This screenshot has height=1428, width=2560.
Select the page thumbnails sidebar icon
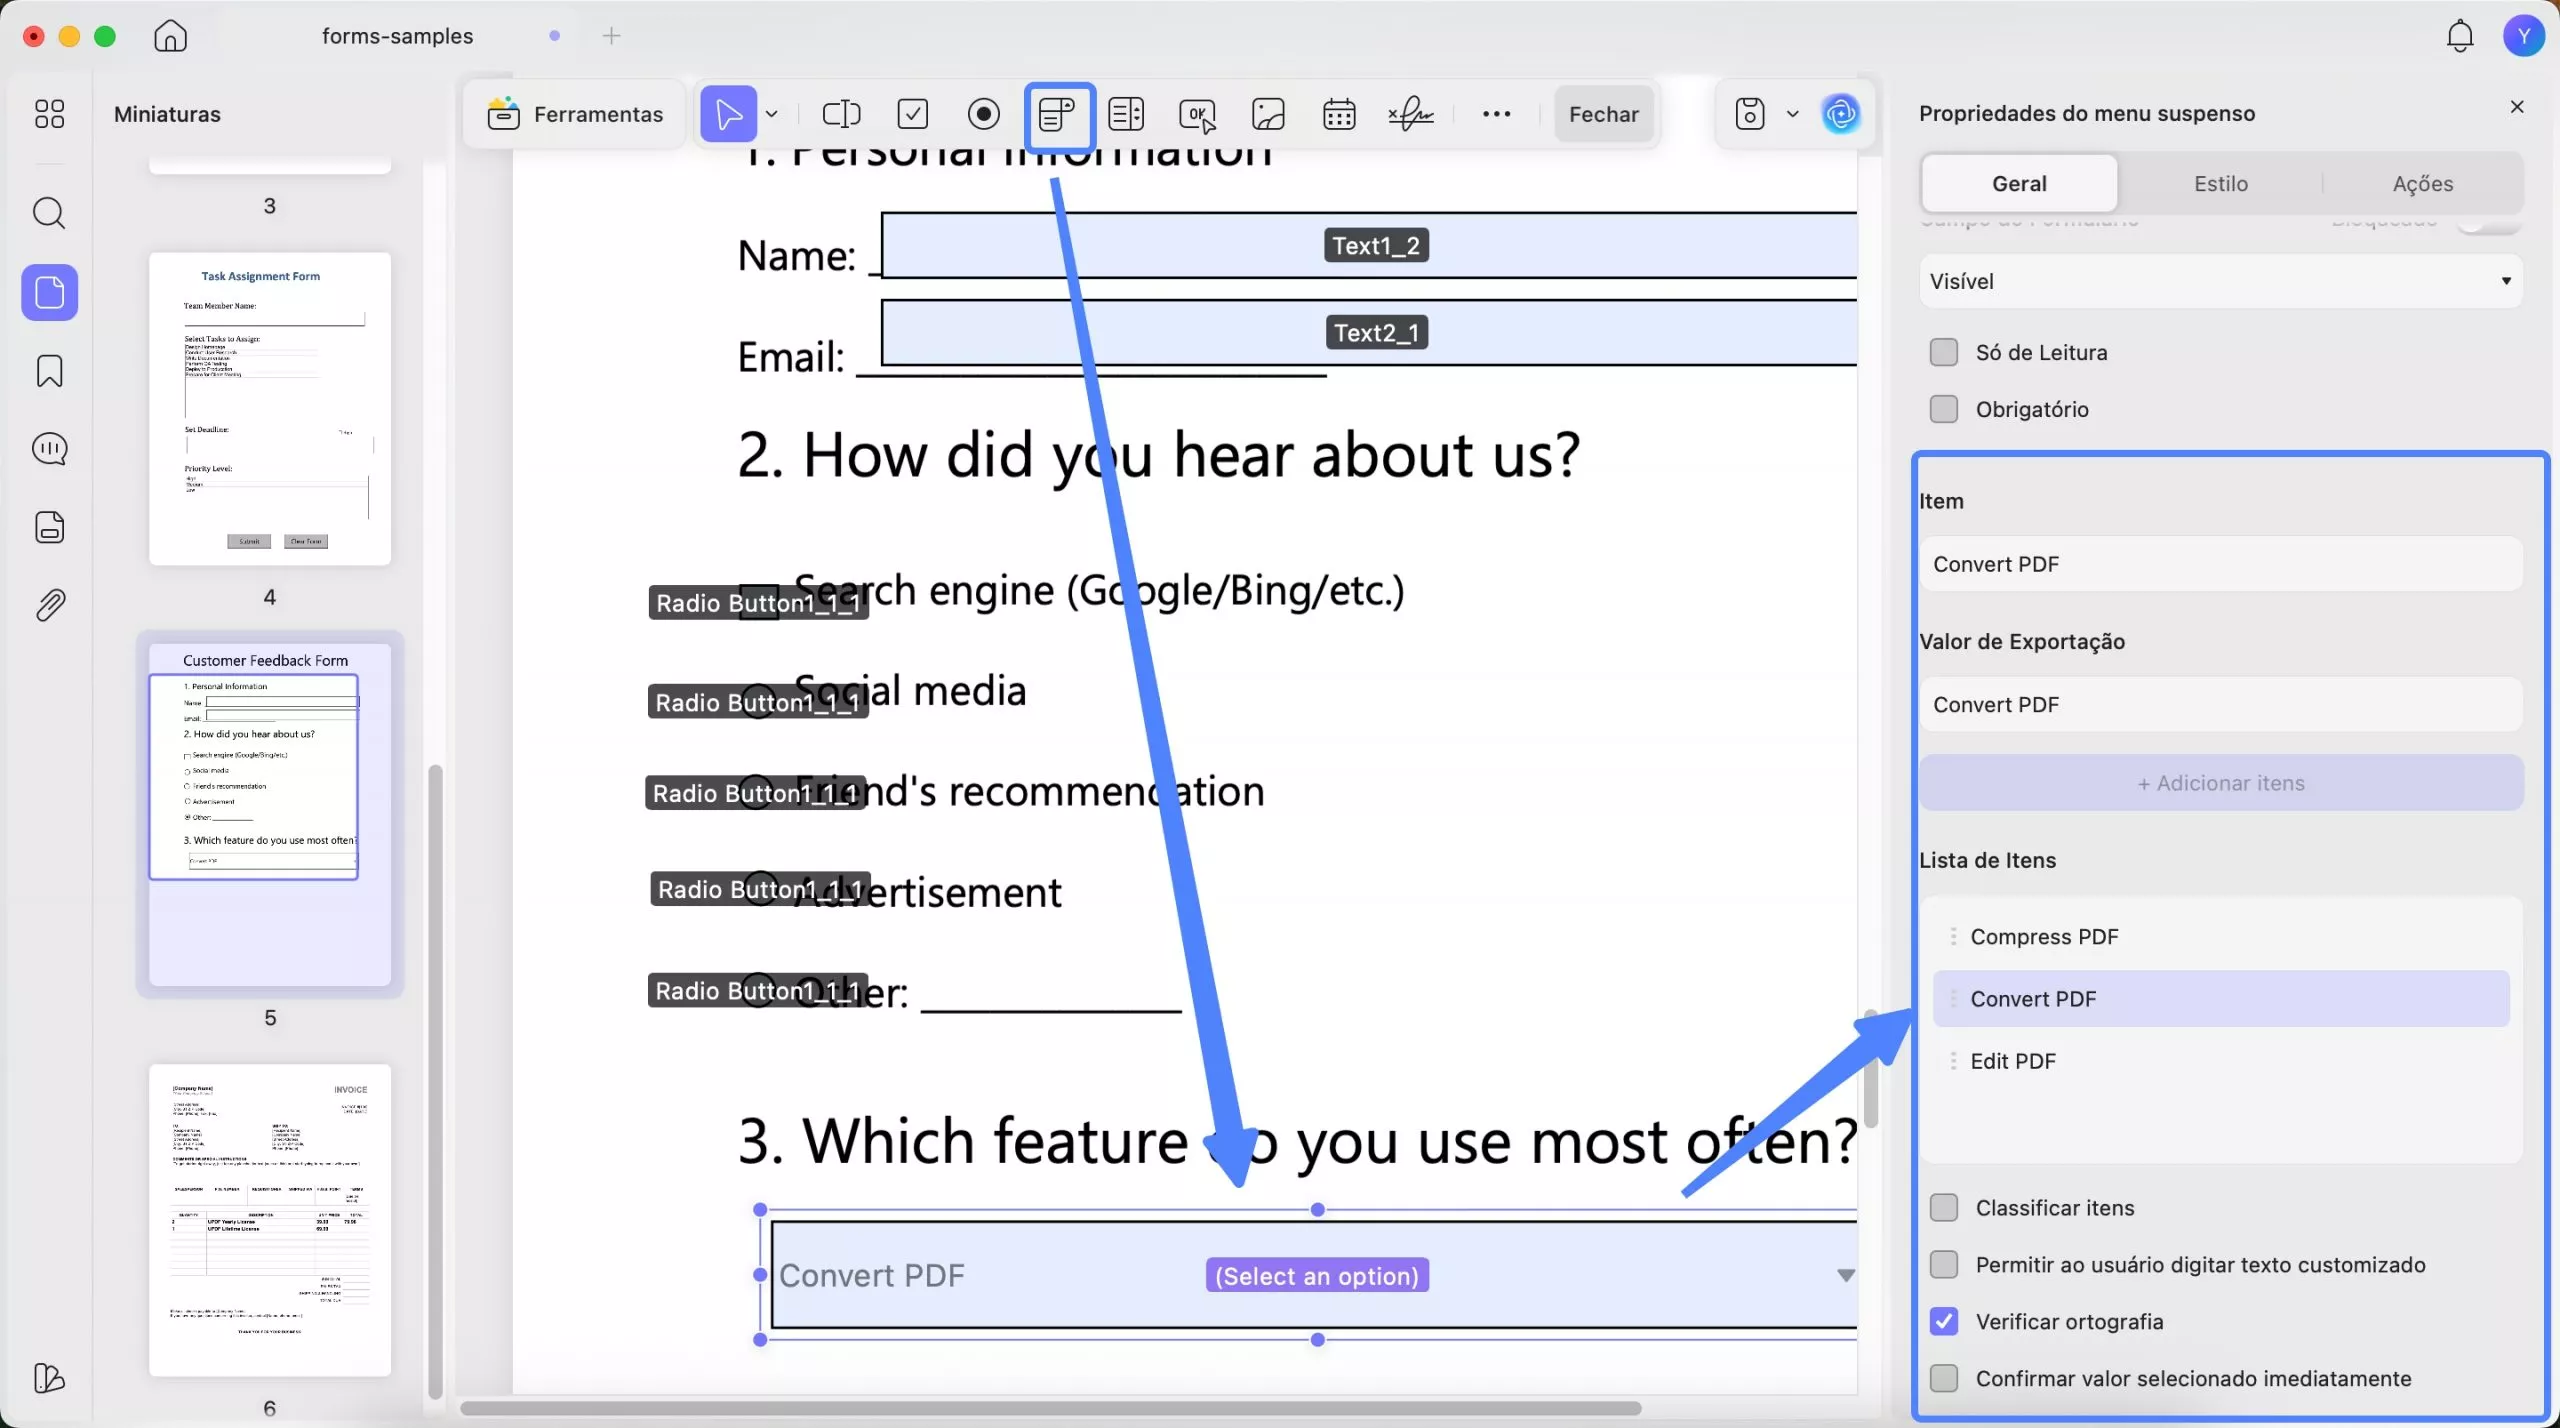(x=50, y=292)
